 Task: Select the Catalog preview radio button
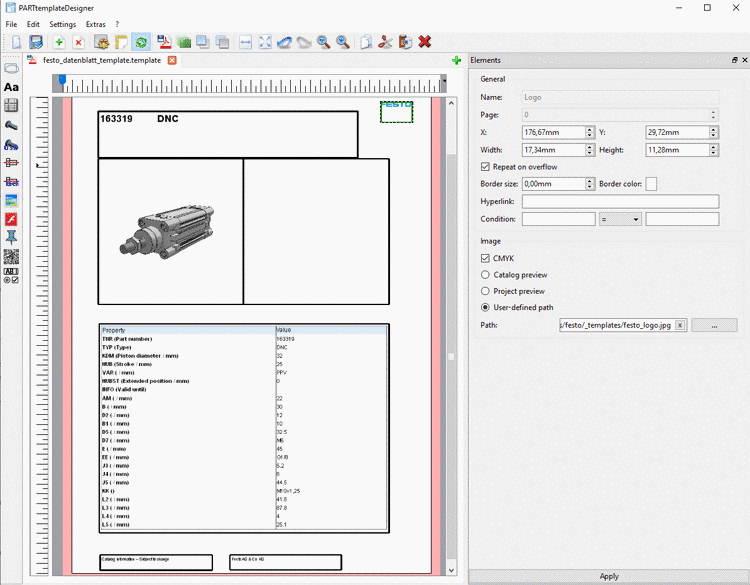(x=486, y=274)
